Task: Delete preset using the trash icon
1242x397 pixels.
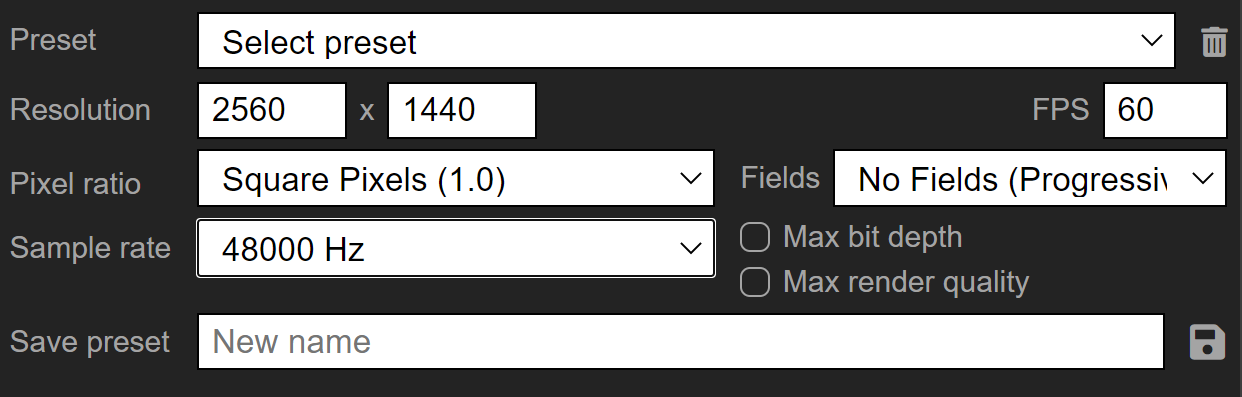Action: (1214, 42)
